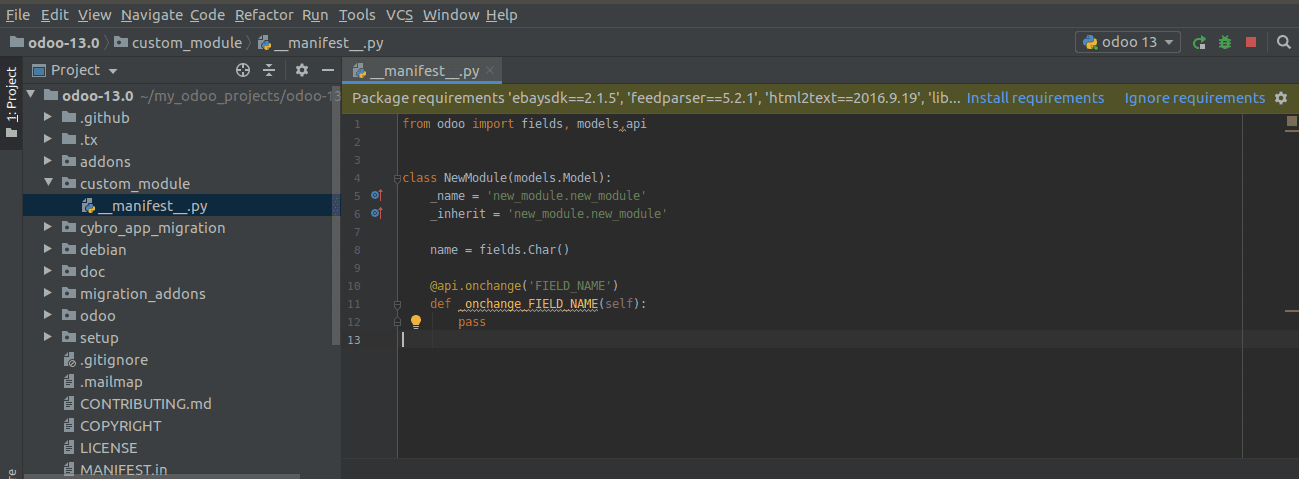Screen dimensions: 1299x479
Task: Collapse all nodes in Project panel
Action: [x=269, y=70]
